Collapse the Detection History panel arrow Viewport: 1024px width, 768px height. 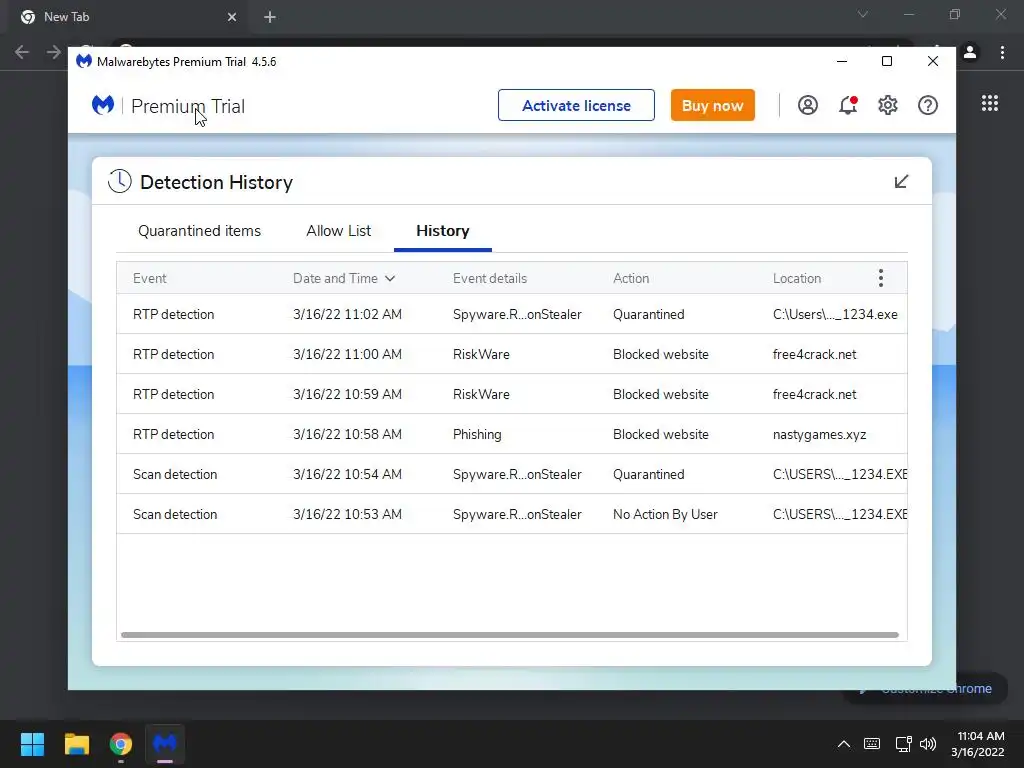coord(901,182)
